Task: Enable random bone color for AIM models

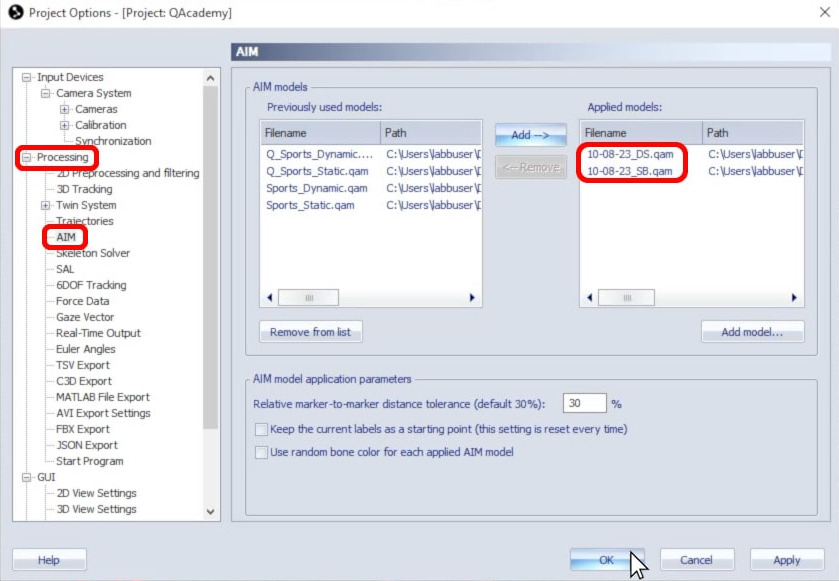Action: click(x=262, y=452)
